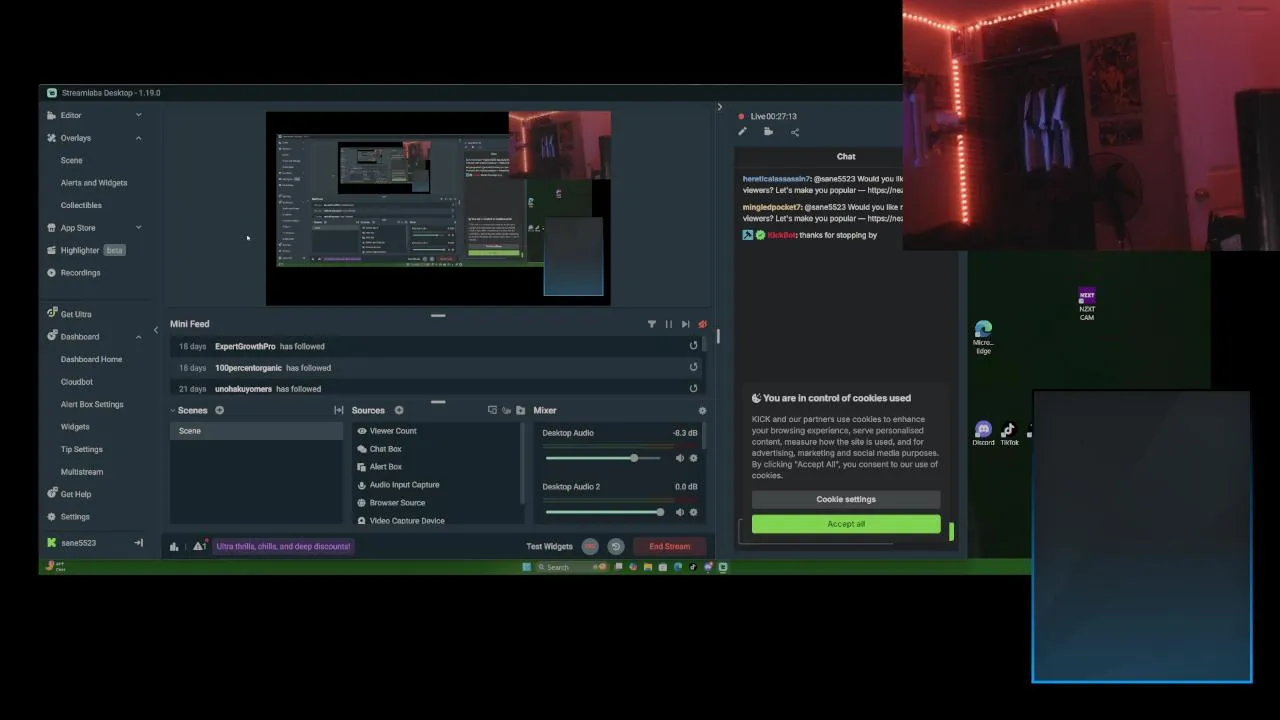The width and height of the screenshot is (1280, 720).
Task: Open the Highlighter beta page
Action: click(85, 250)
